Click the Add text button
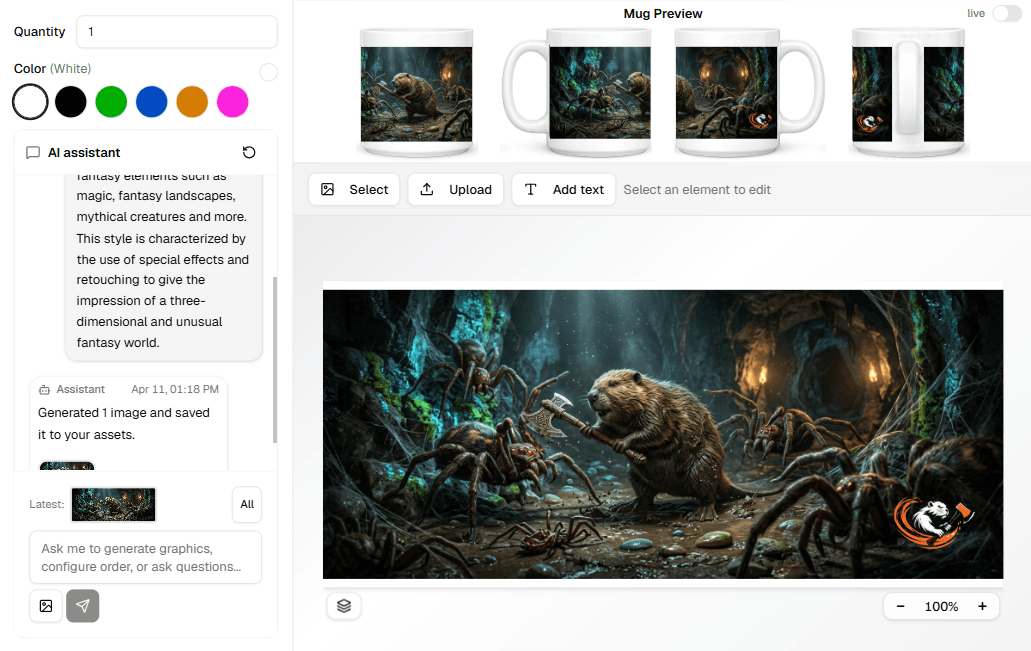This screenshot has width=1031, height=651. coord(565,189)
